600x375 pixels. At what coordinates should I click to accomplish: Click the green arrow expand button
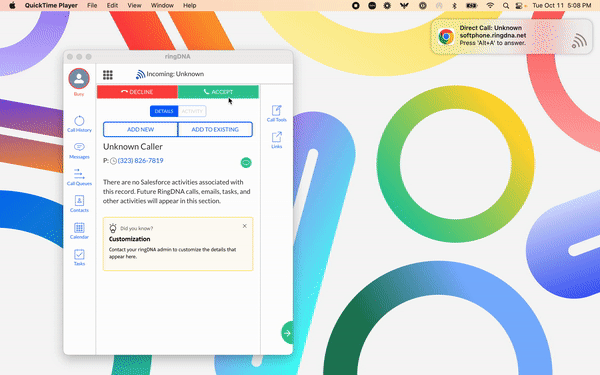pyautogui.click(x=287, y=333)
